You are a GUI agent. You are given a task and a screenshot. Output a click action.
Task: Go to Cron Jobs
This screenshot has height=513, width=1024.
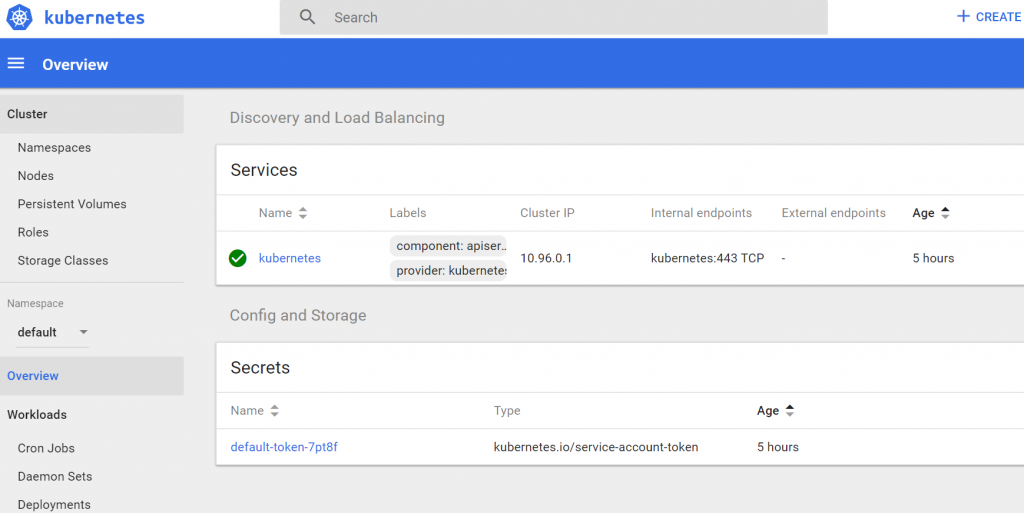coord(46,448)
